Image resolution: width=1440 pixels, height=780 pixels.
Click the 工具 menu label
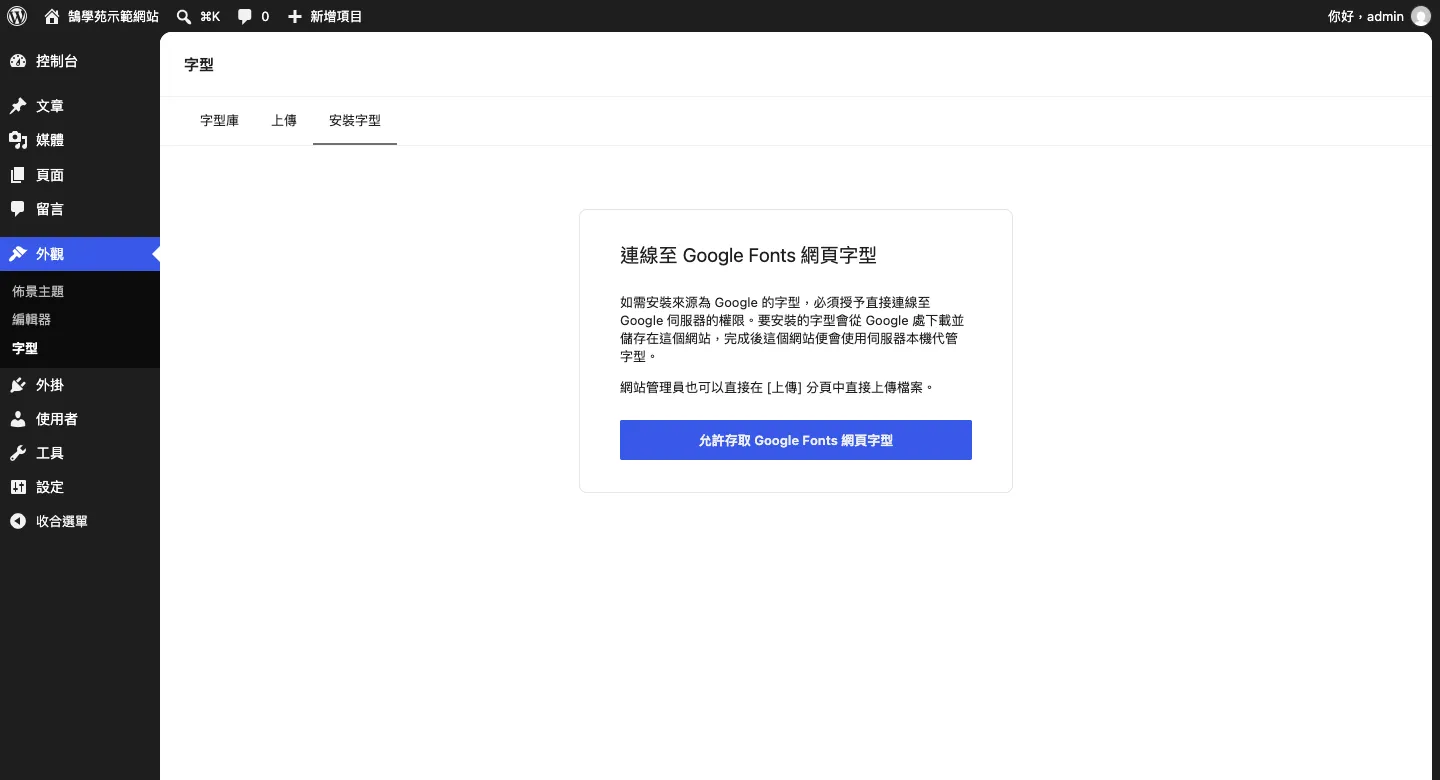click(50, 453)
